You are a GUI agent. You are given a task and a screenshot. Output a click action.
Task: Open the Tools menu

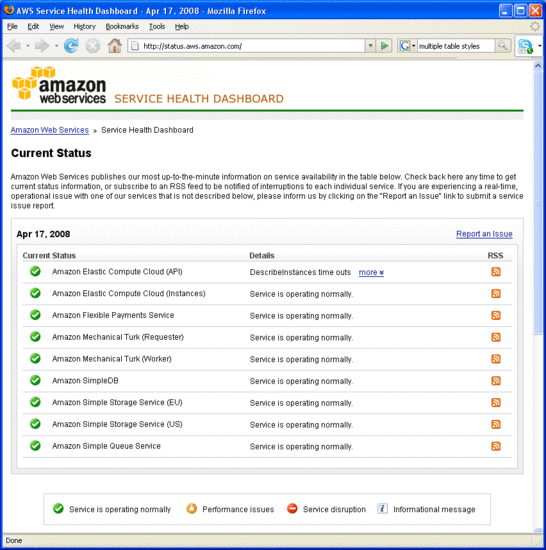coord(157,27)
